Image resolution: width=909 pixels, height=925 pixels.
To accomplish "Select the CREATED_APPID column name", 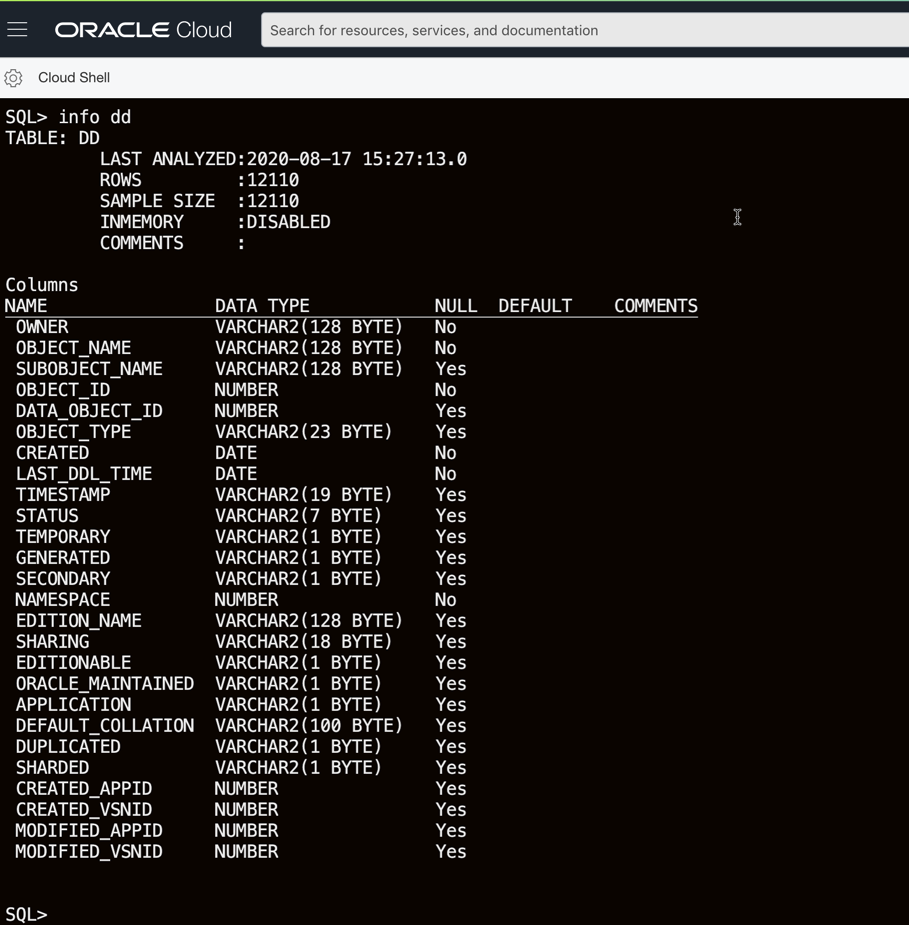I will coord(84,788).
